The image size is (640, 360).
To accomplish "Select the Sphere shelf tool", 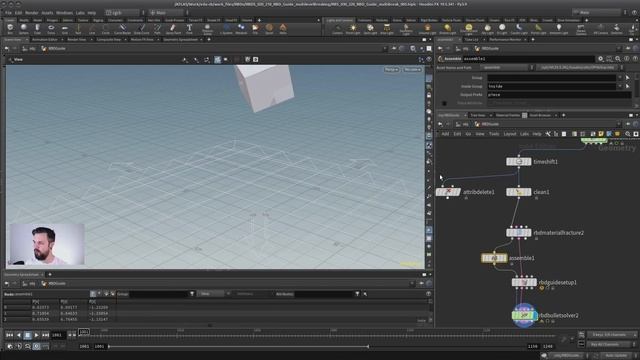I will click(24, 29).
